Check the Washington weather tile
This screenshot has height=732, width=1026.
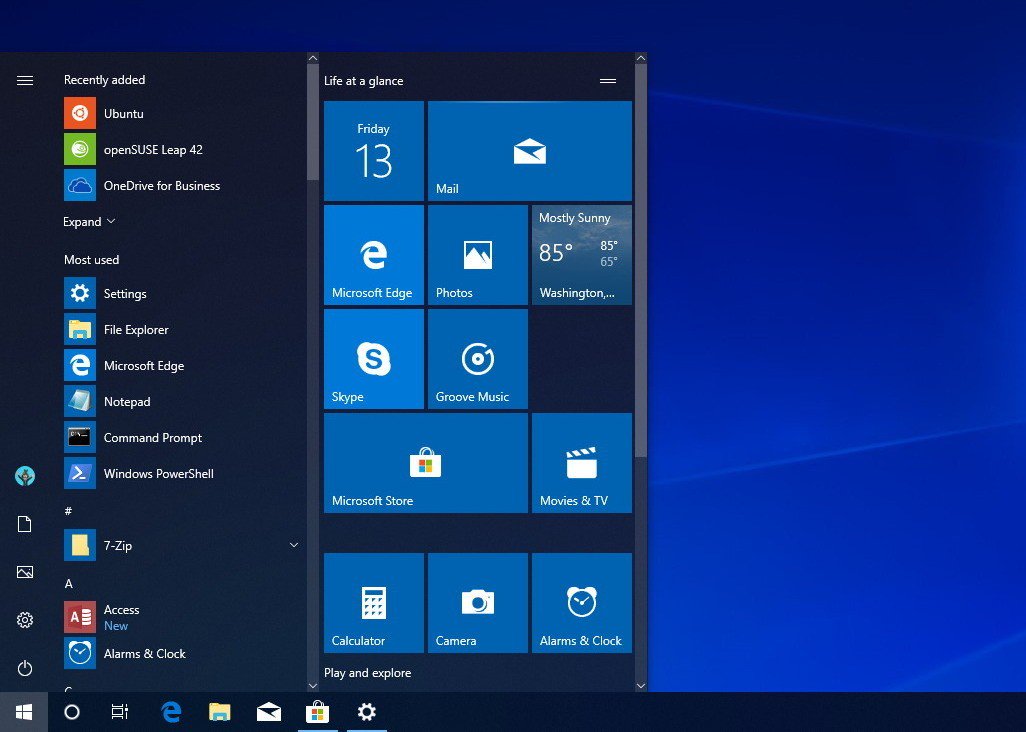pos(581,254)
